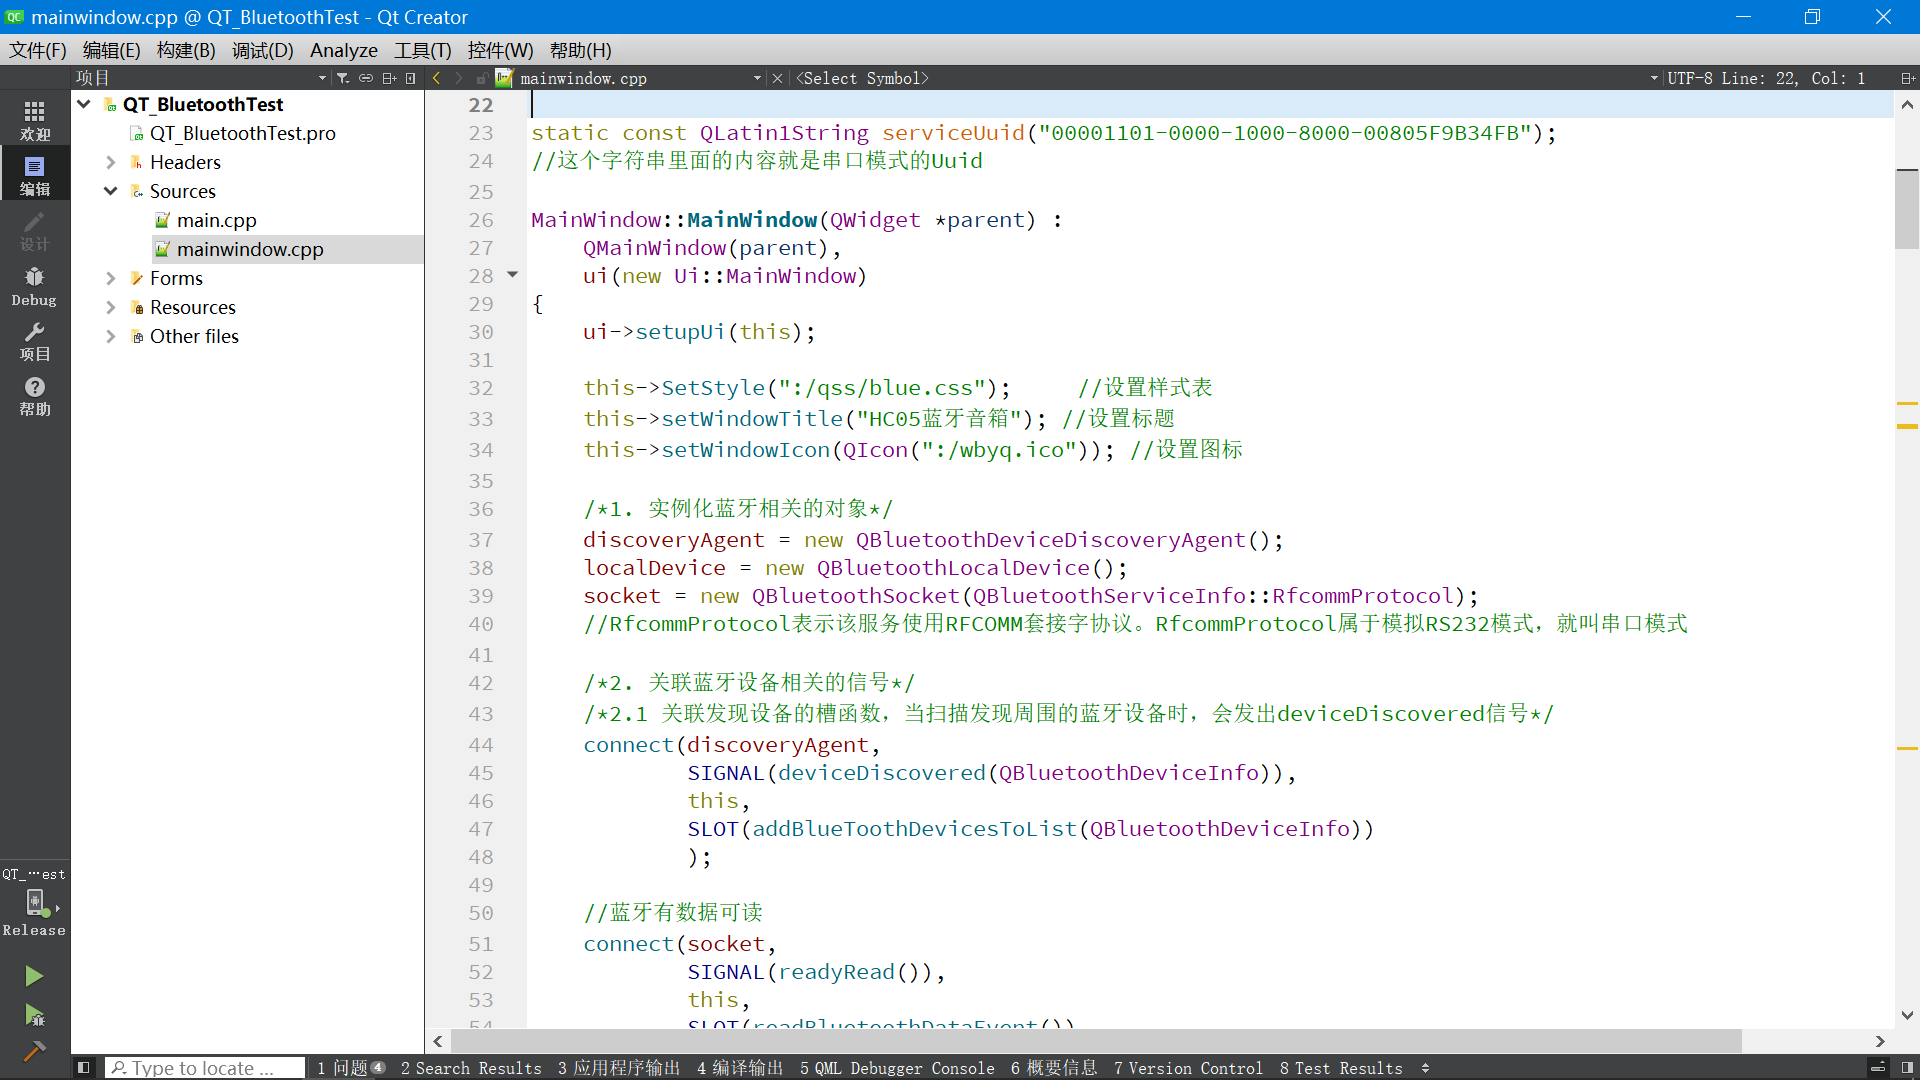Open the Analyze menu
1920x1080 pixels.
point(343,50)
